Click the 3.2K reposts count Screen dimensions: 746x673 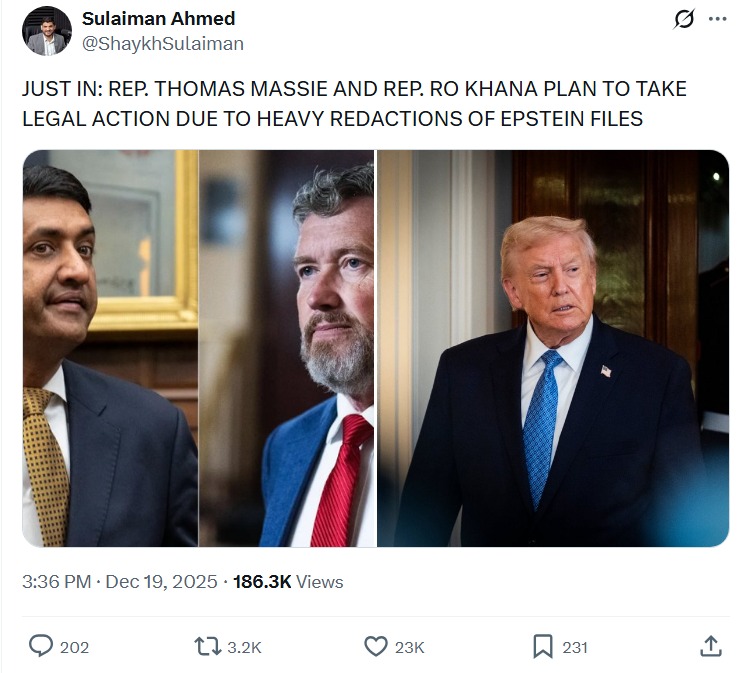244,647
